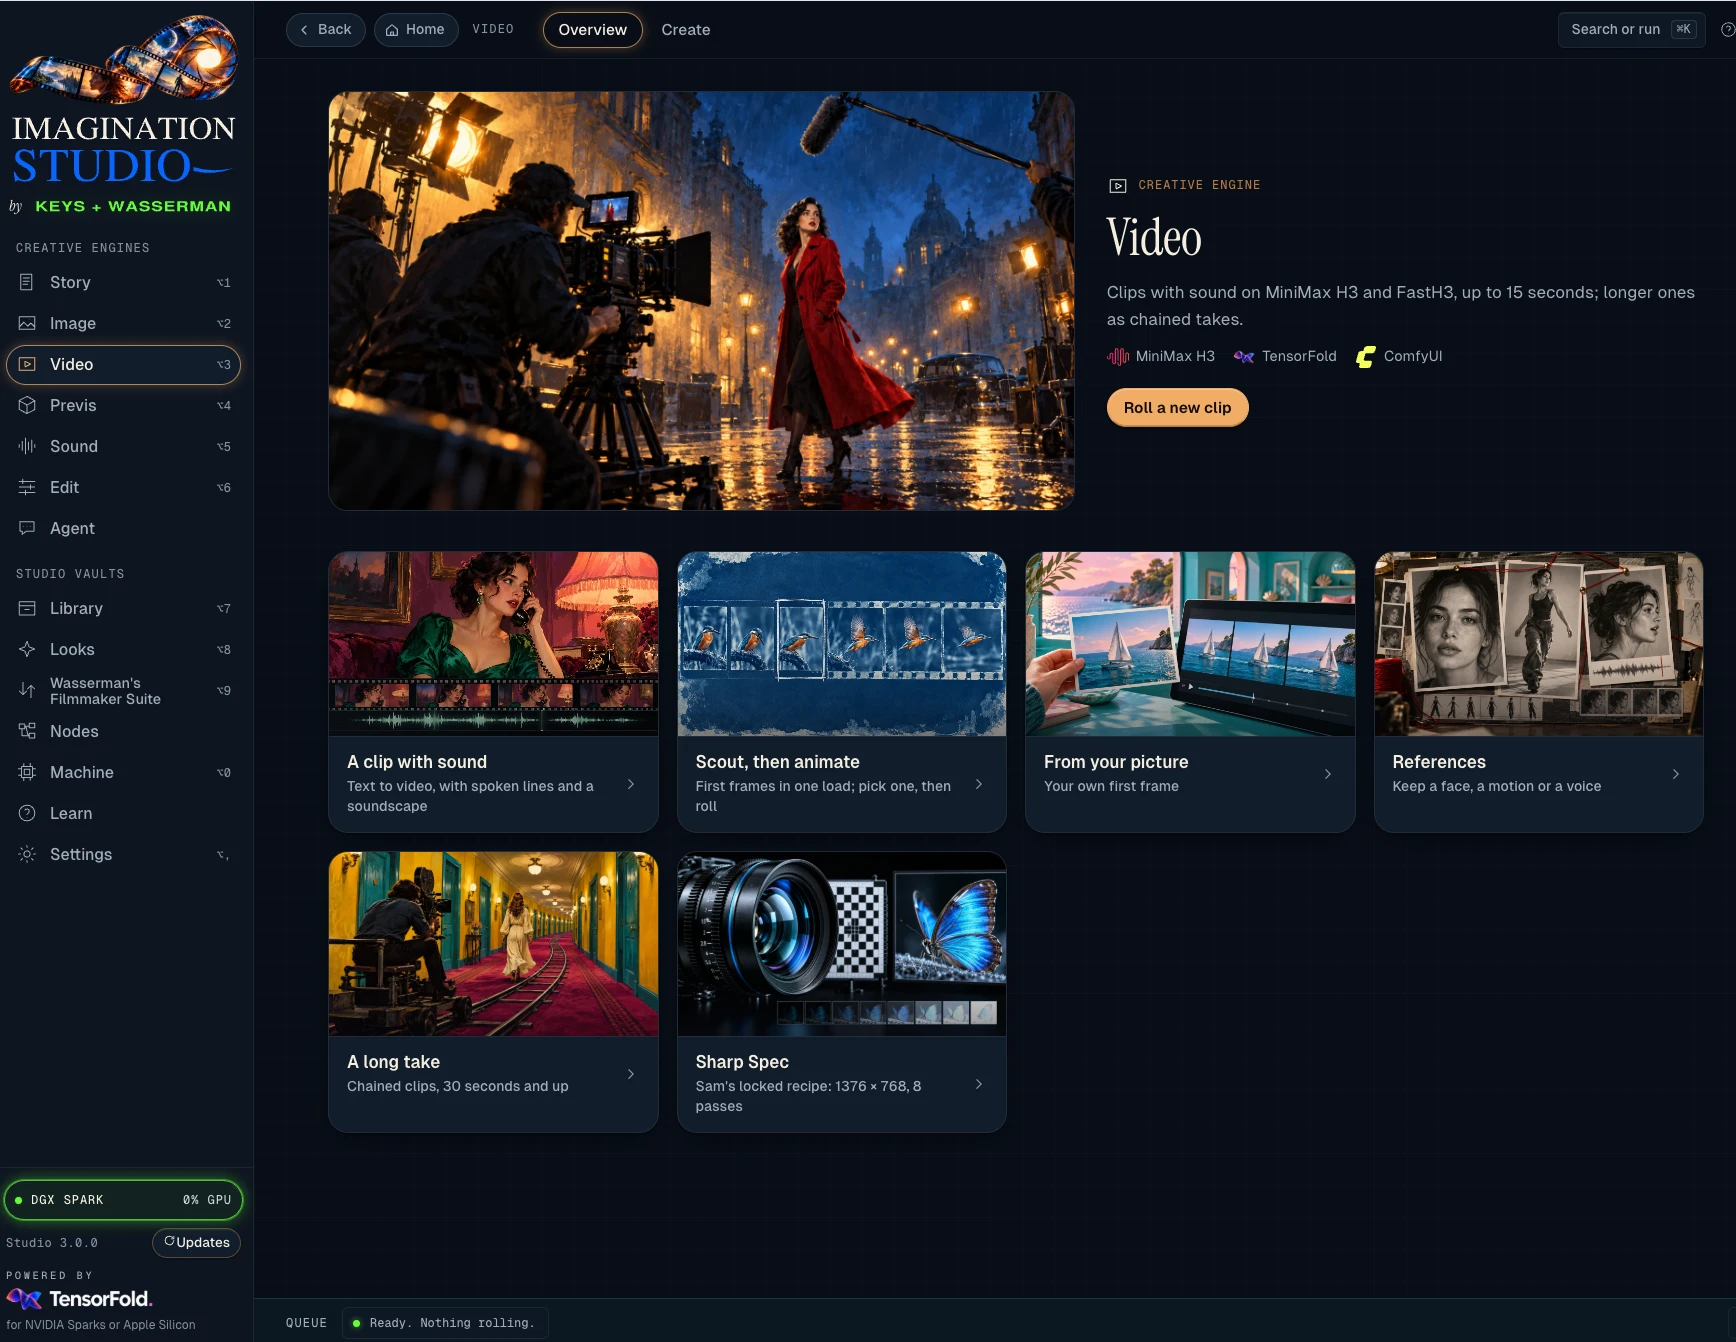Click the TensorFold powered-by logo
1736x1342 pixels.
[80, 1299]
